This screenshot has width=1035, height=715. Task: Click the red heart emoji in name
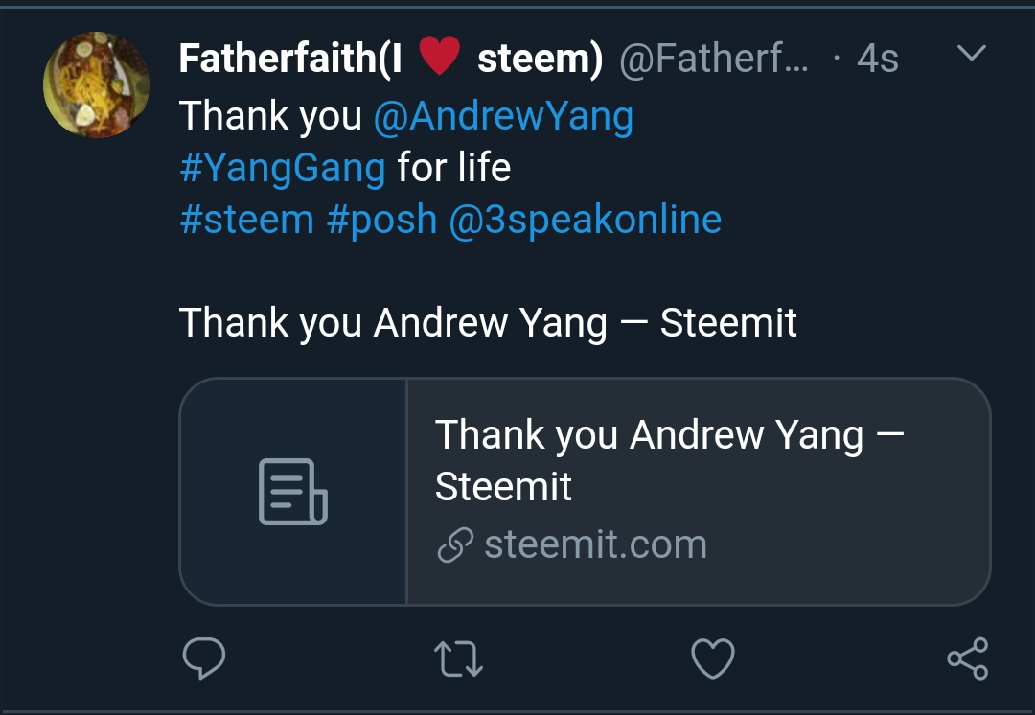pos(440,56)
